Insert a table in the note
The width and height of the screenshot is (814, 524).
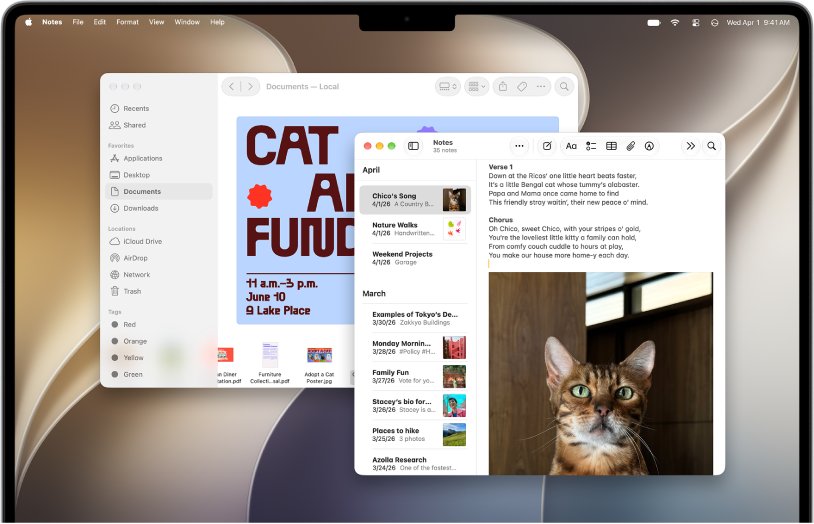(x=611, y=146)
